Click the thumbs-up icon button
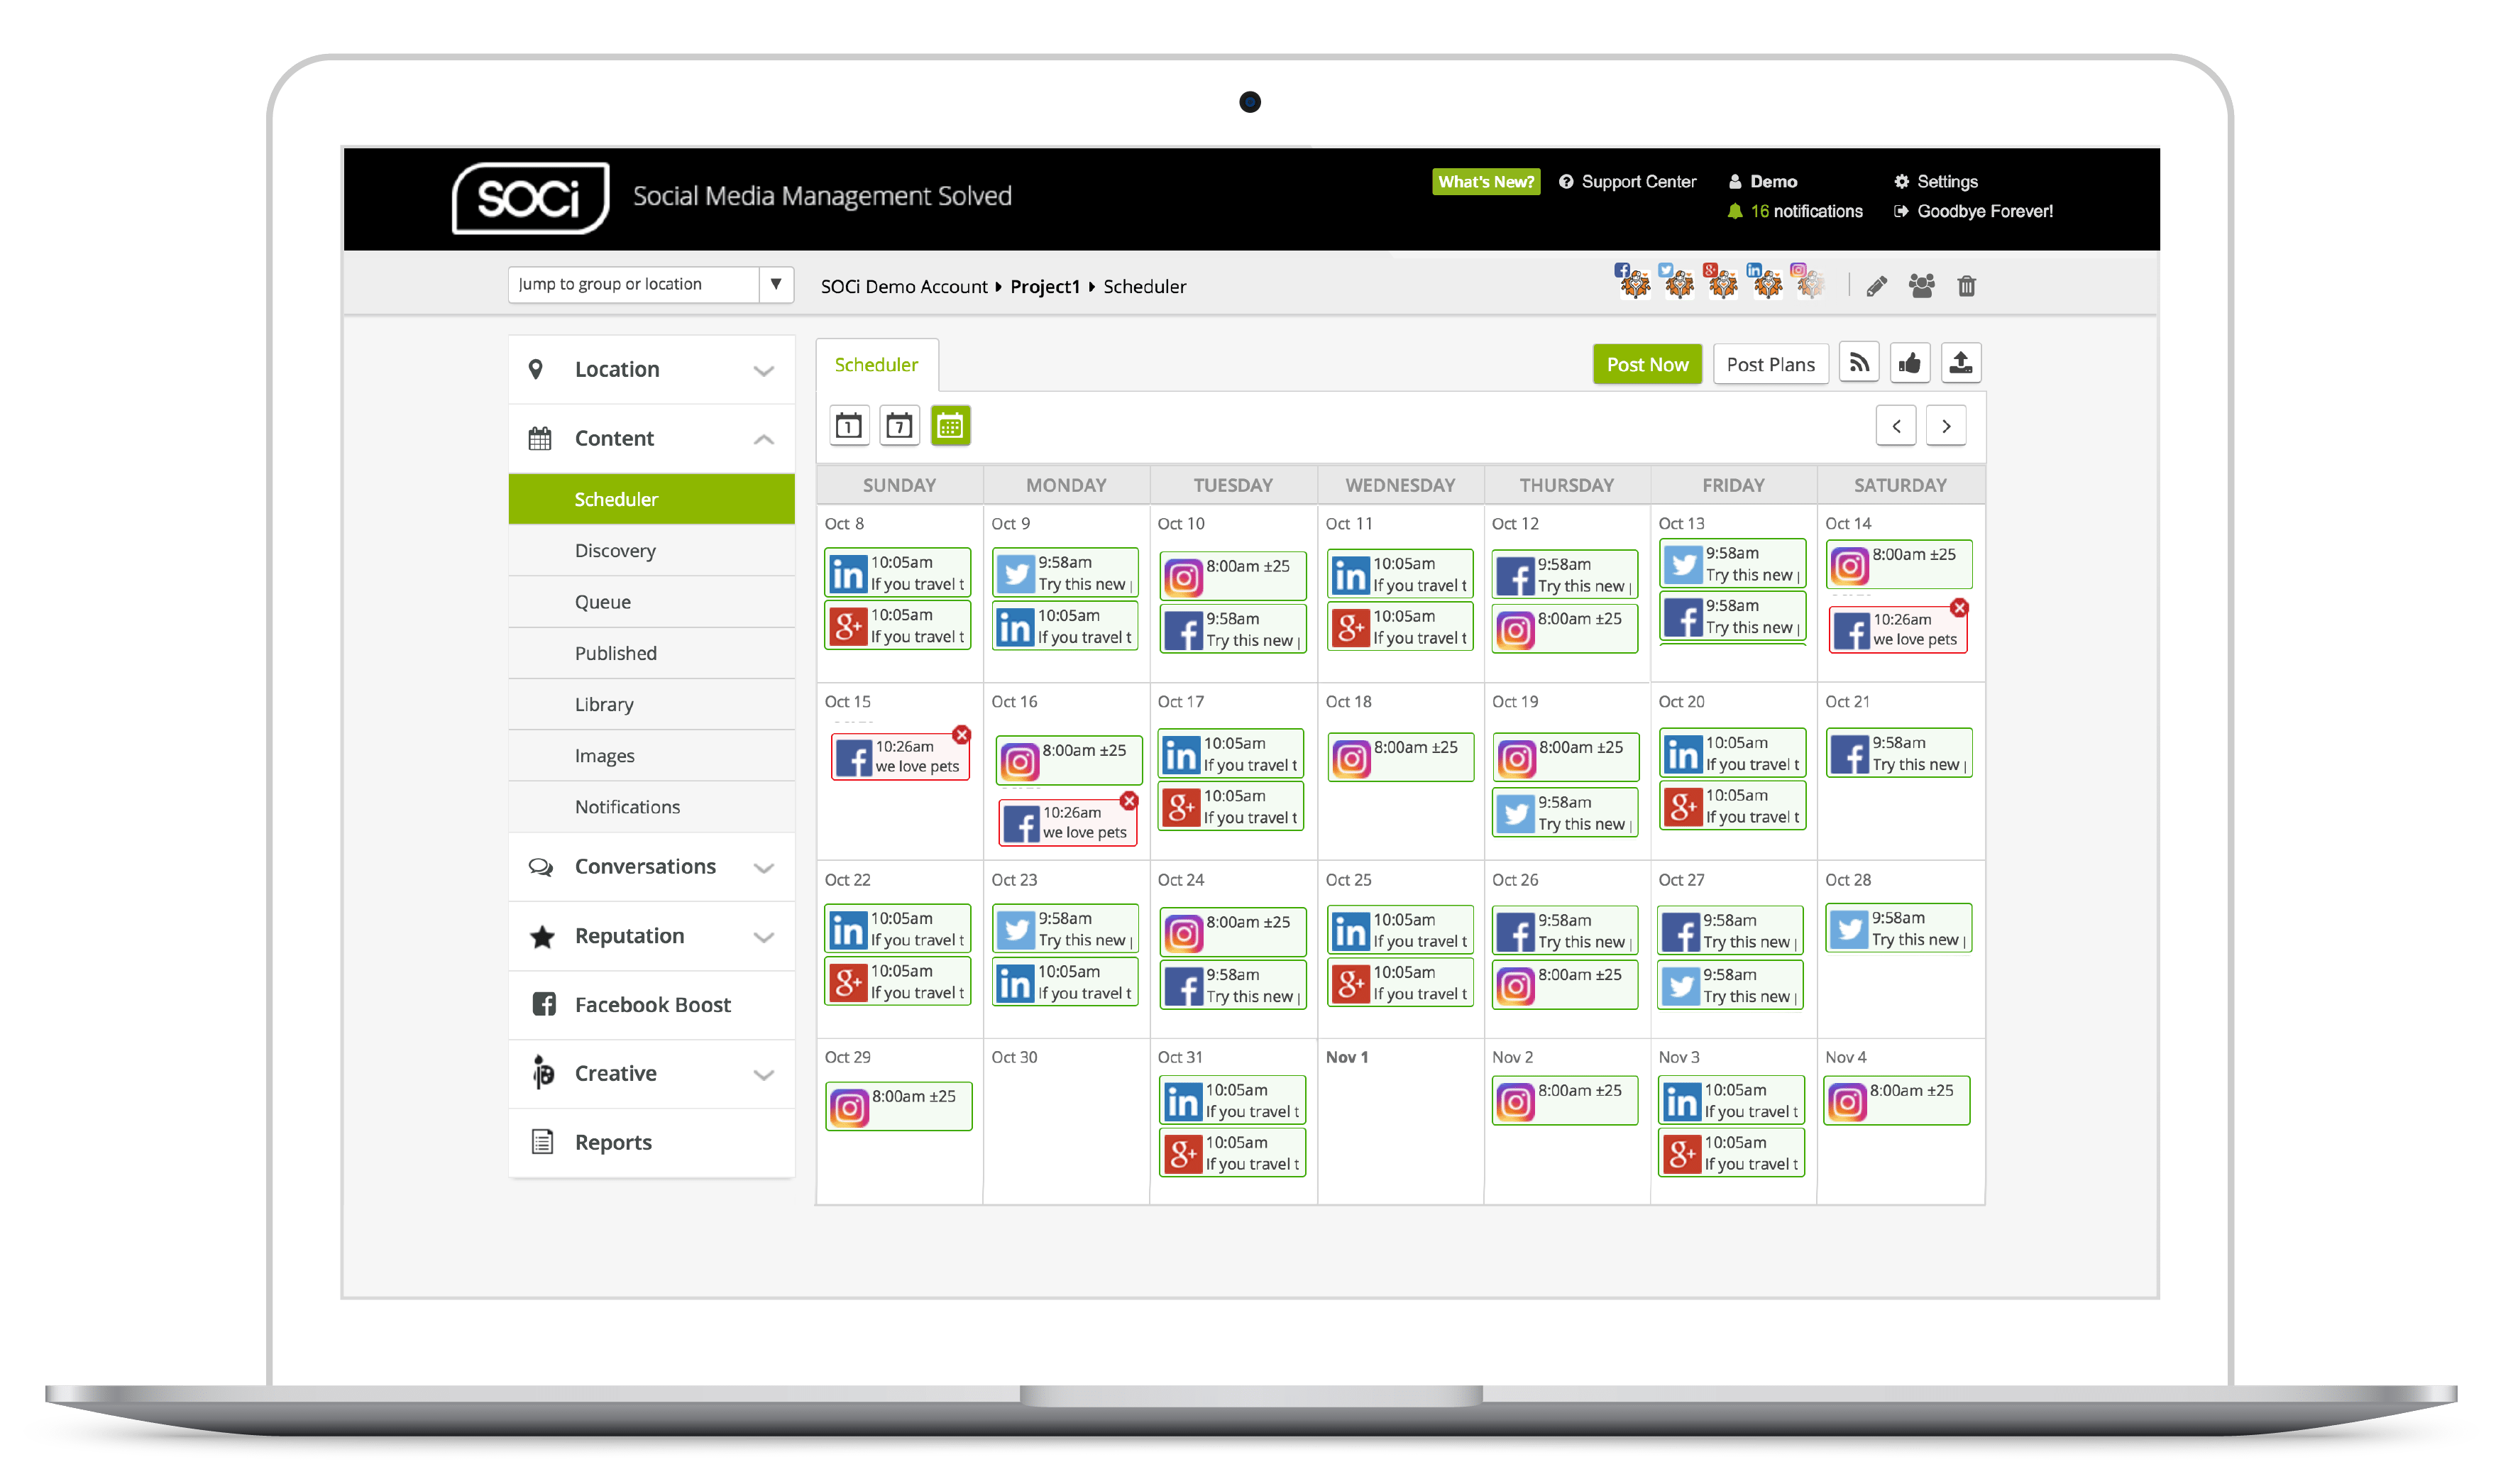The image size is (2513, 1484). (x=1910, y=364)
